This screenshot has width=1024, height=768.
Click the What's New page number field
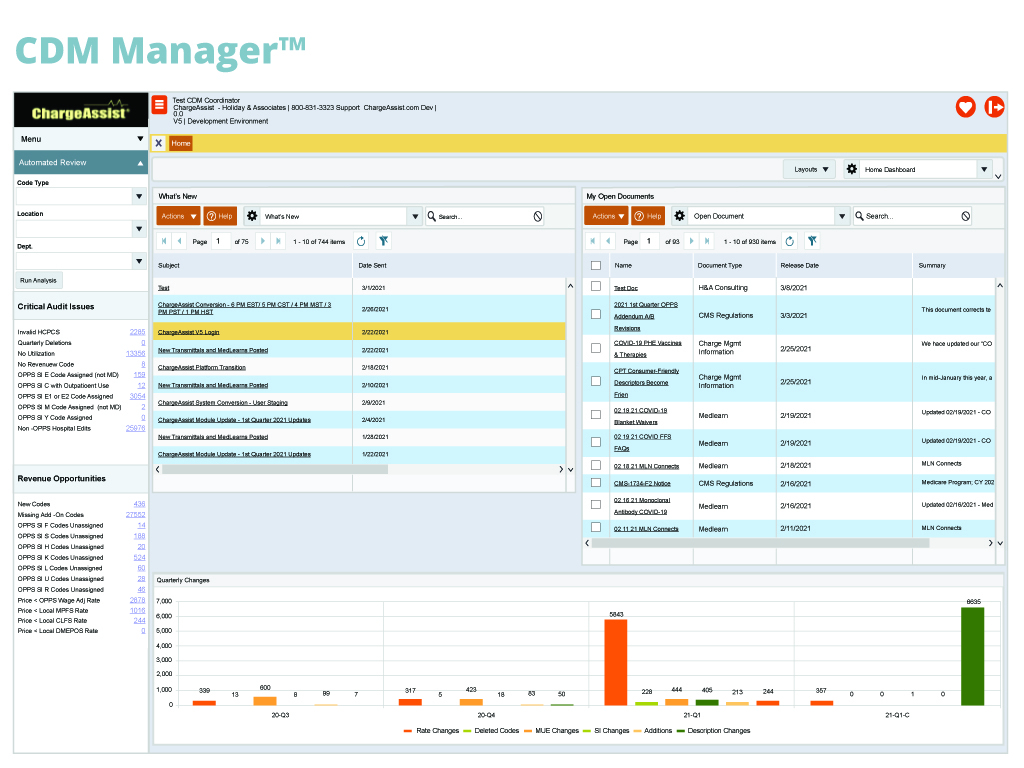(x=221, y=241)
